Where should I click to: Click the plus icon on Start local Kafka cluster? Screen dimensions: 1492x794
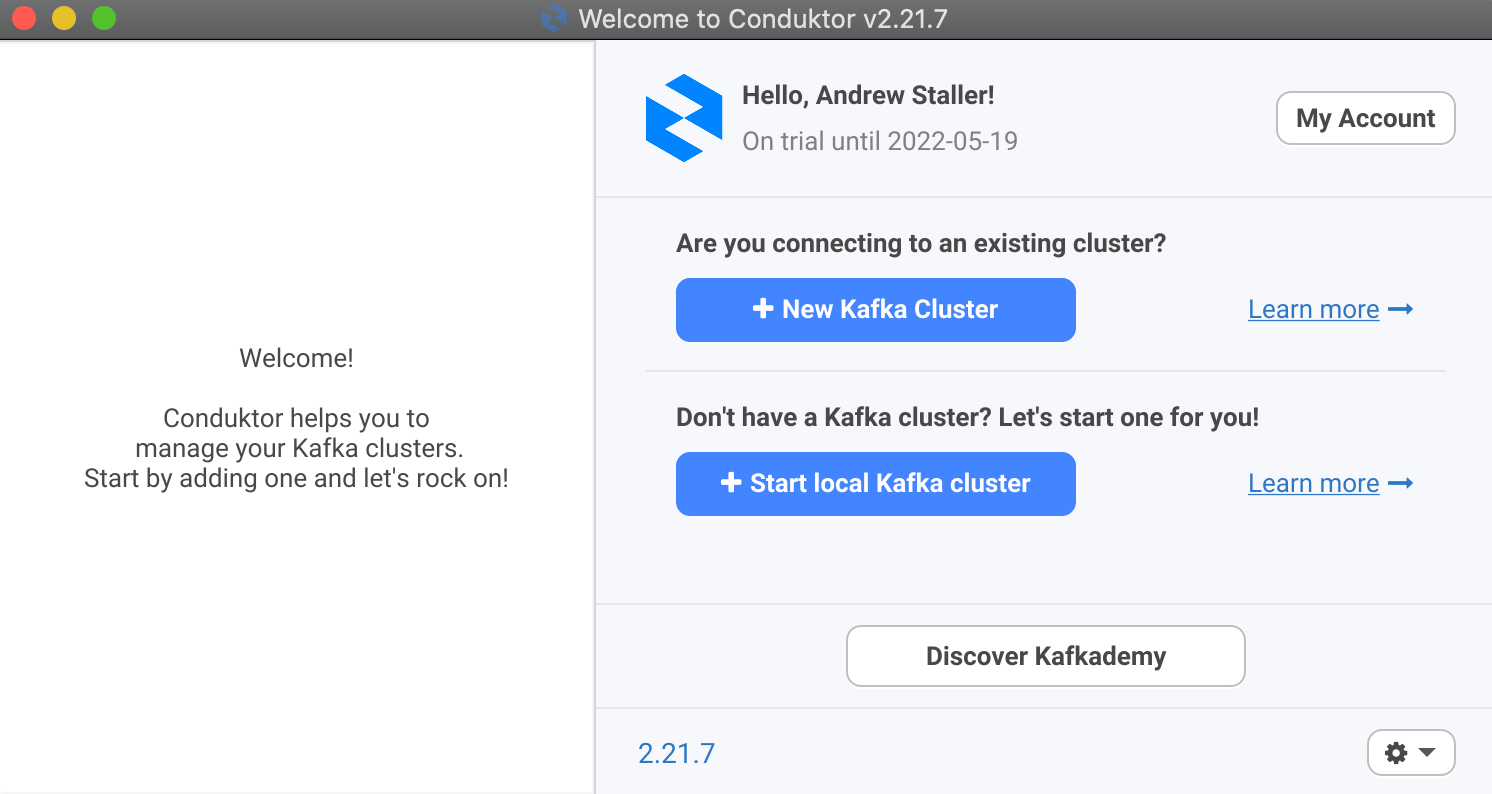pos(731,483)
